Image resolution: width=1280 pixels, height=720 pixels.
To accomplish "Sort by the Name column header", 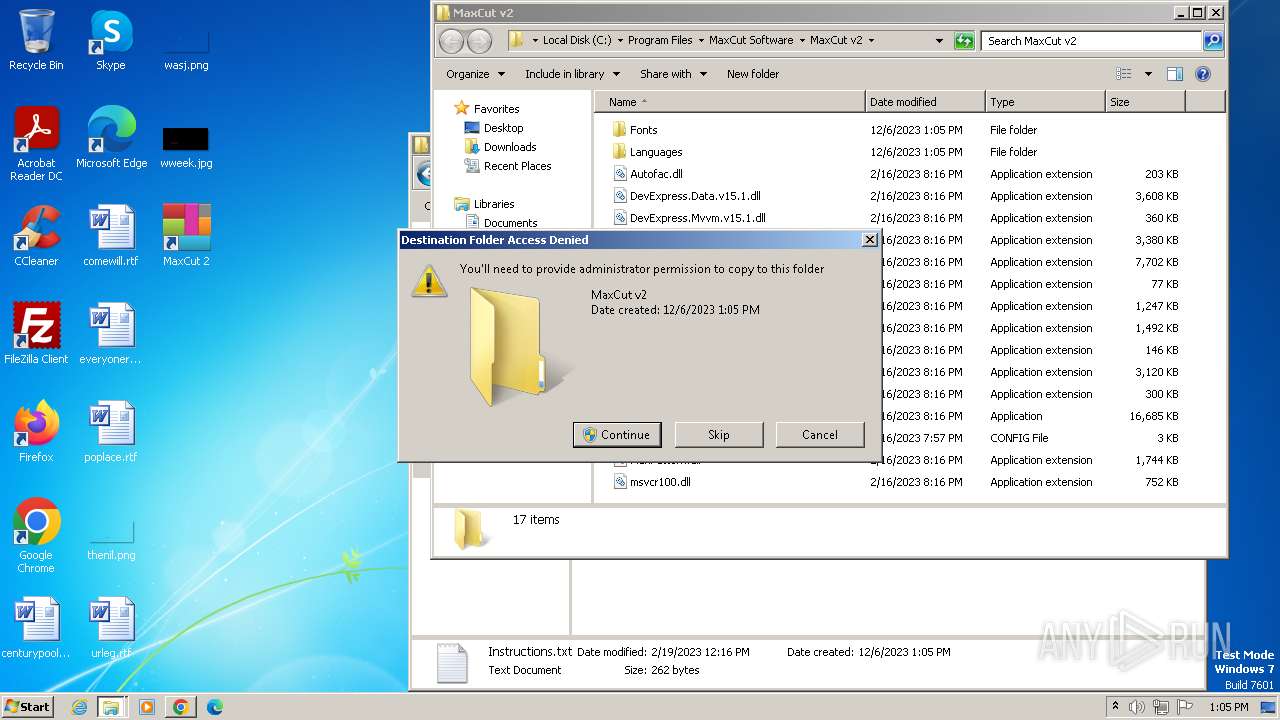I will [x=730, y=102].
